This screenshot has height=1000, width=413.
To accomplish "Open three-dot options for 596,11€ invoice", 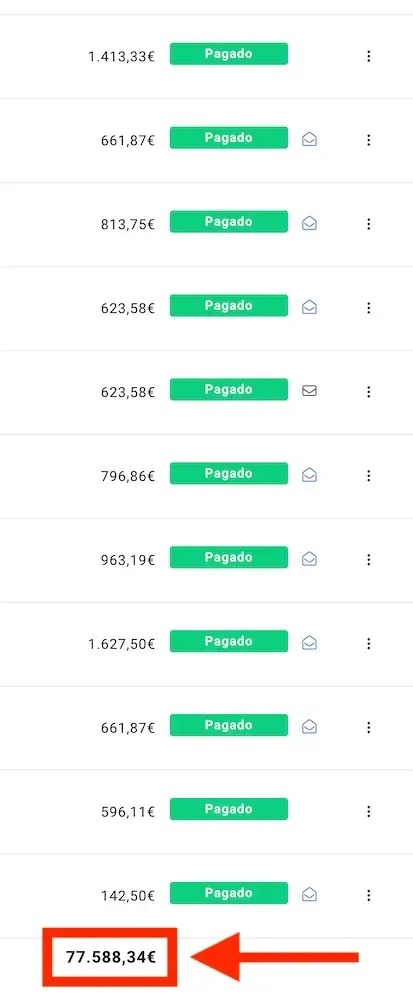I will 368,811.
